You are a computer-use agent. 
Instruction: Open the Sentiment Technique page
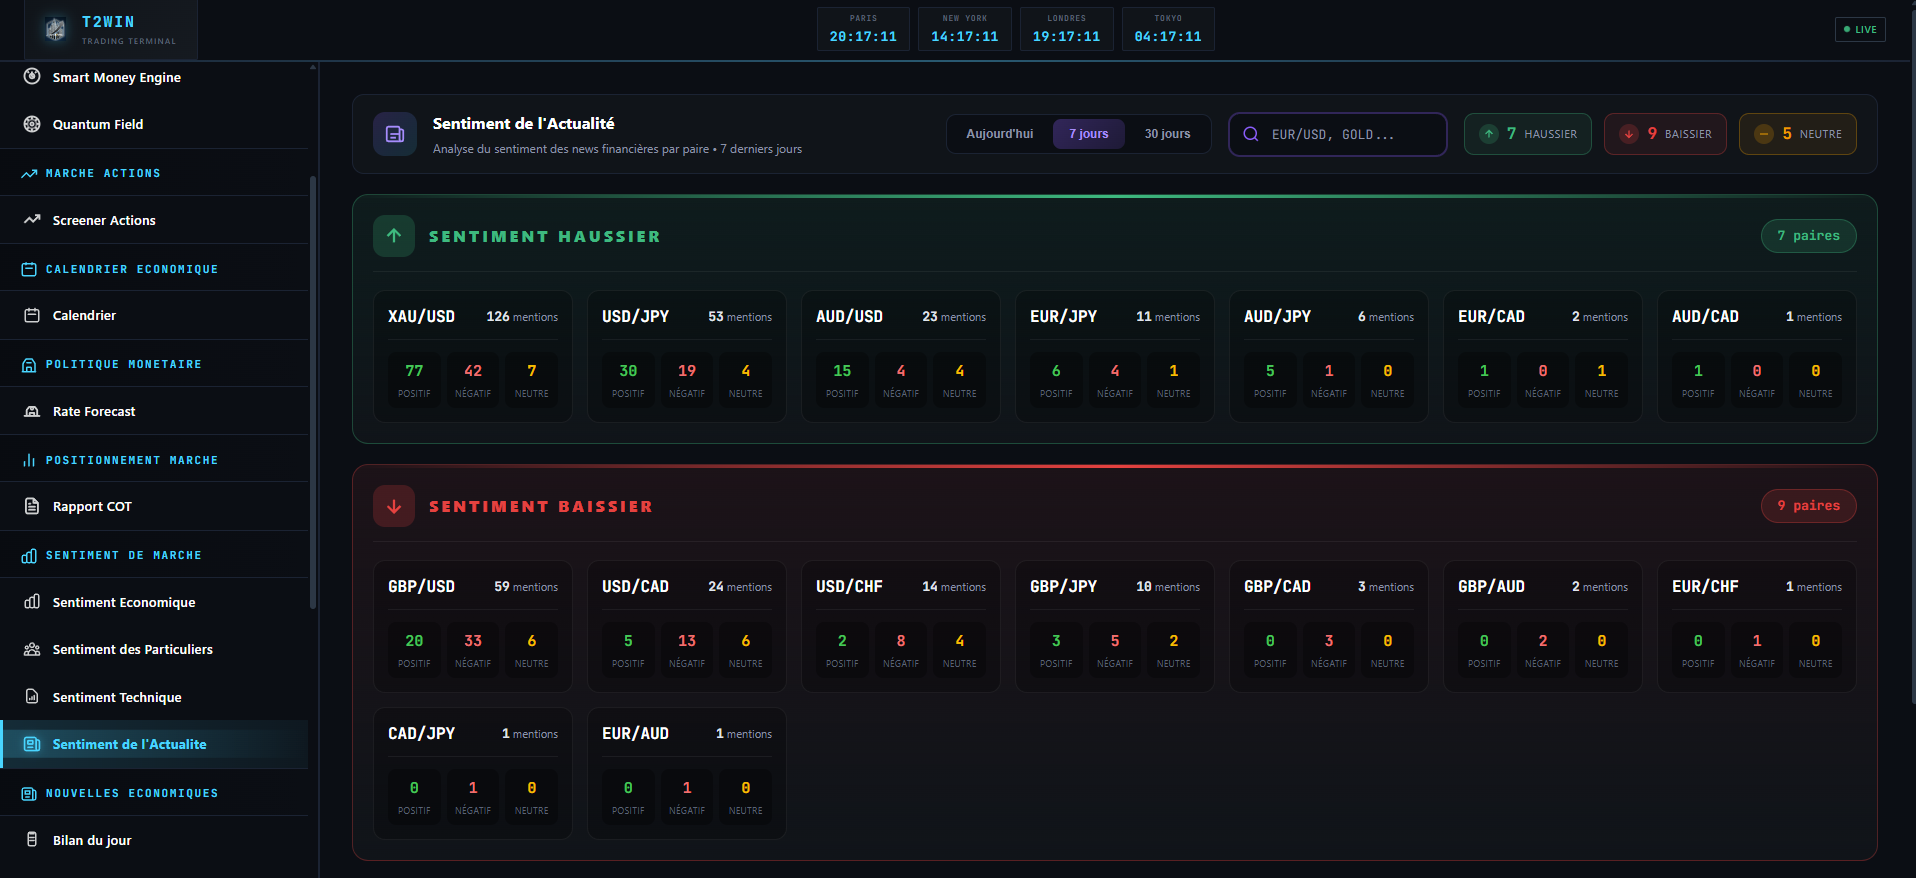(117, 697)
